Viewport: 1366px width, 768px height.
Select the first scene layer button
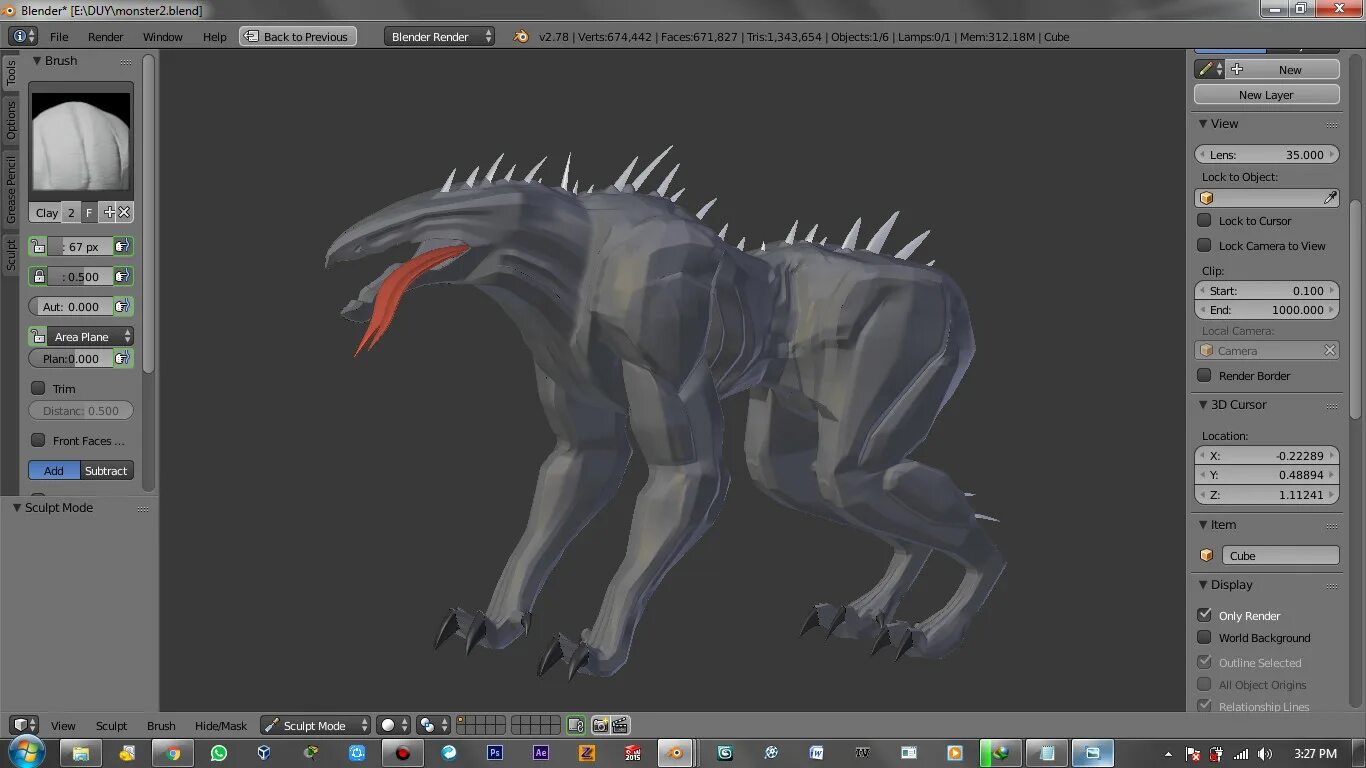click(x=460, y=721)
